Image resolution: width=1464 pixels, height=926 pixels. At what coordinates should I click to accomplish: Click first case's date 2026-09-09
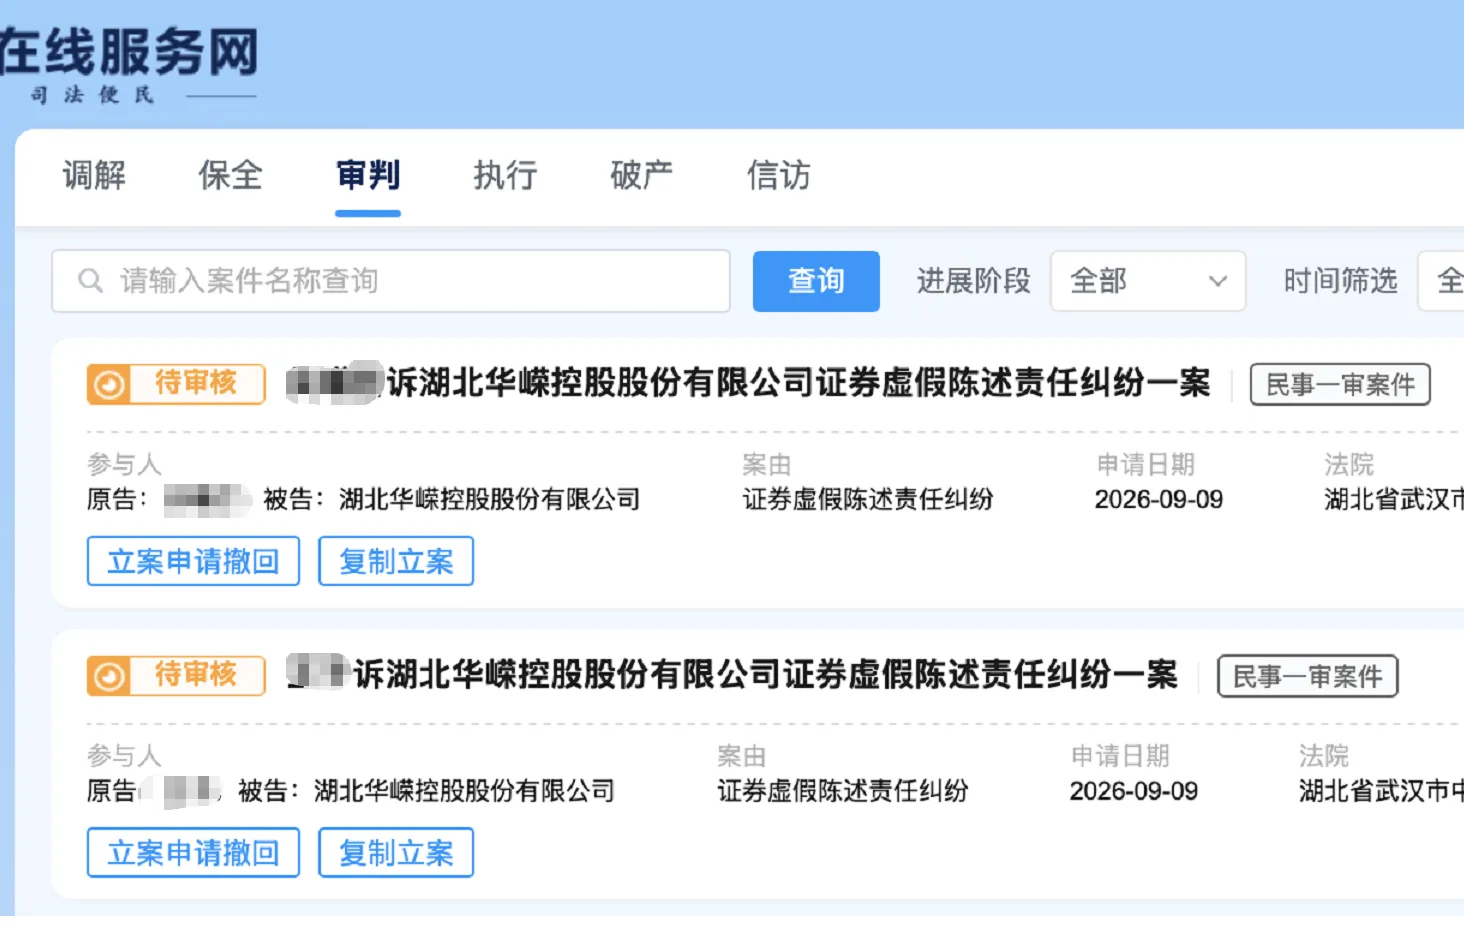(x=1159, y=499)
